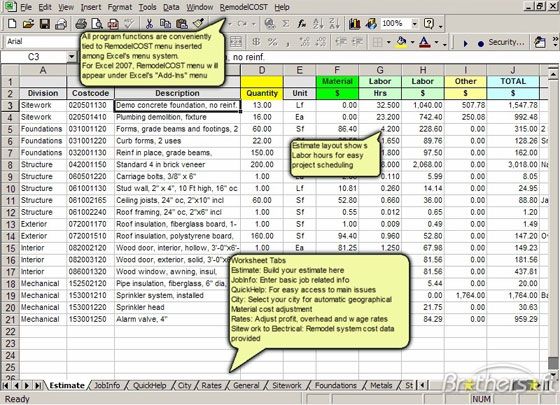Click the vertical scrollbar thumb
This screenshot has width=560, height=405.
[x=553, y=363]
